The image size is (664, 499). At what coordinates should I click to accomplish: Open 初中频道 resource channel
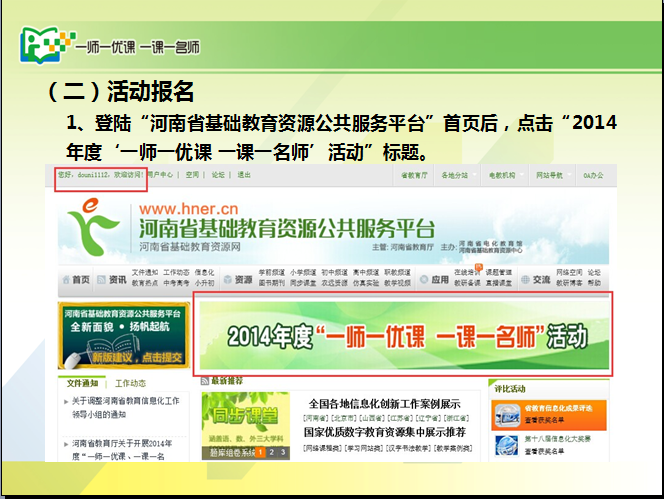(x=335, y=272)
